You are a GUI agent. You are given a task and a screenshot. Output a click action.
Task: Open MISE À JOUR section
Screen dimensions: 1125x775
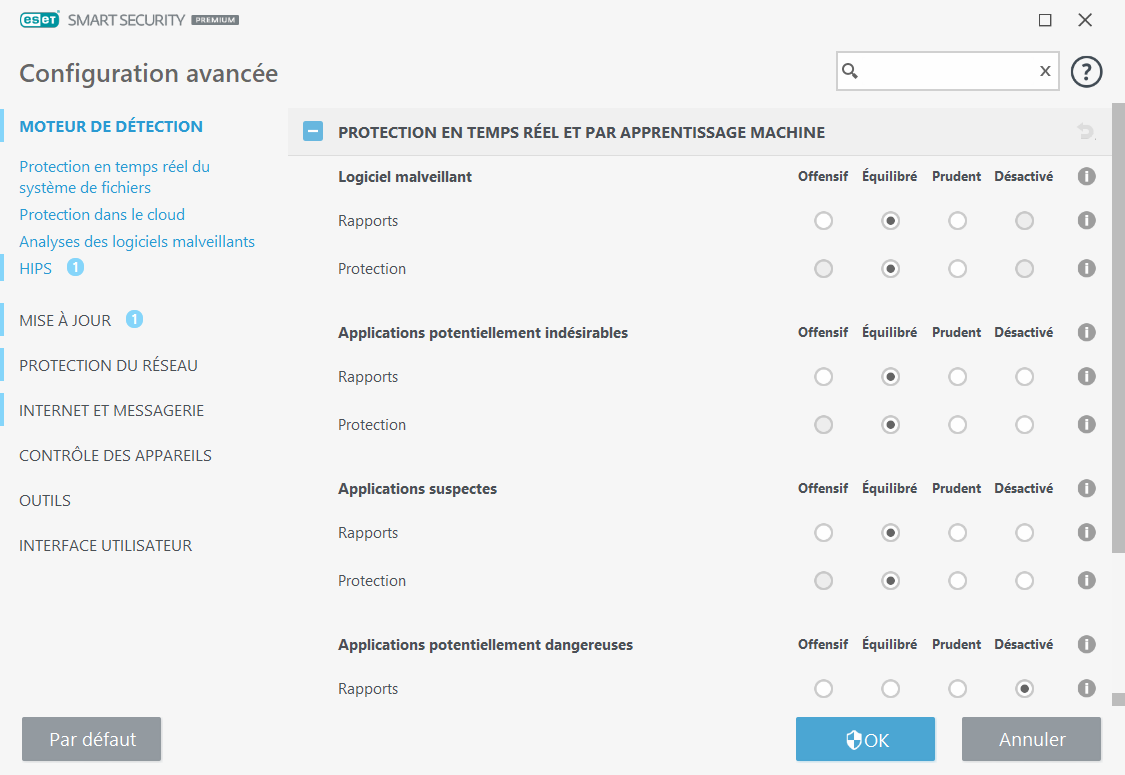coord(65,321)
